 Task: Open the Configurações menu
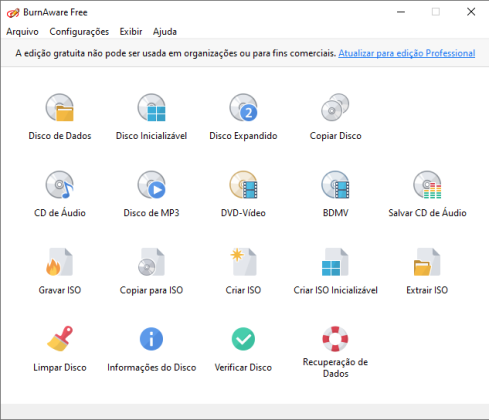pos(79,32)
